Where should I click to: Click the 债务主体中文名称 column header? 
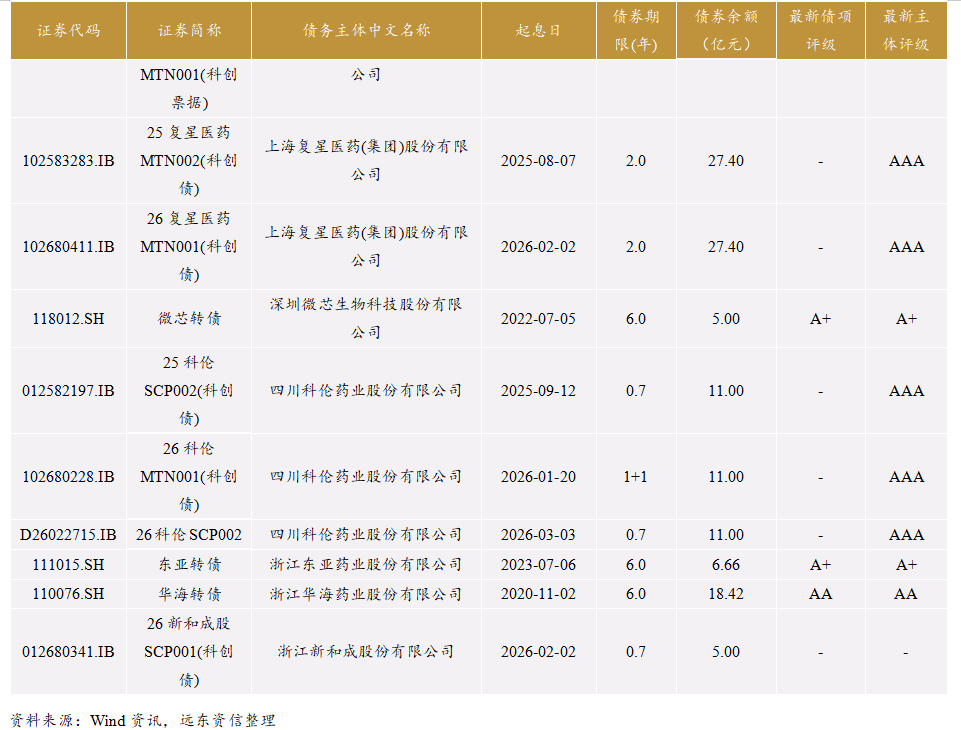(x=367, y=31)
